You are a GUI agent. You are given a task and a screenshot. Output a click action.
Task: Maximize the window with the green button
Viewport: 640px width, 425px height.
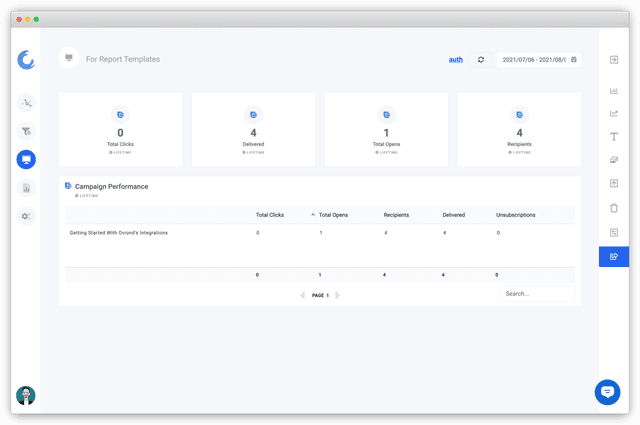pos(36,19)
